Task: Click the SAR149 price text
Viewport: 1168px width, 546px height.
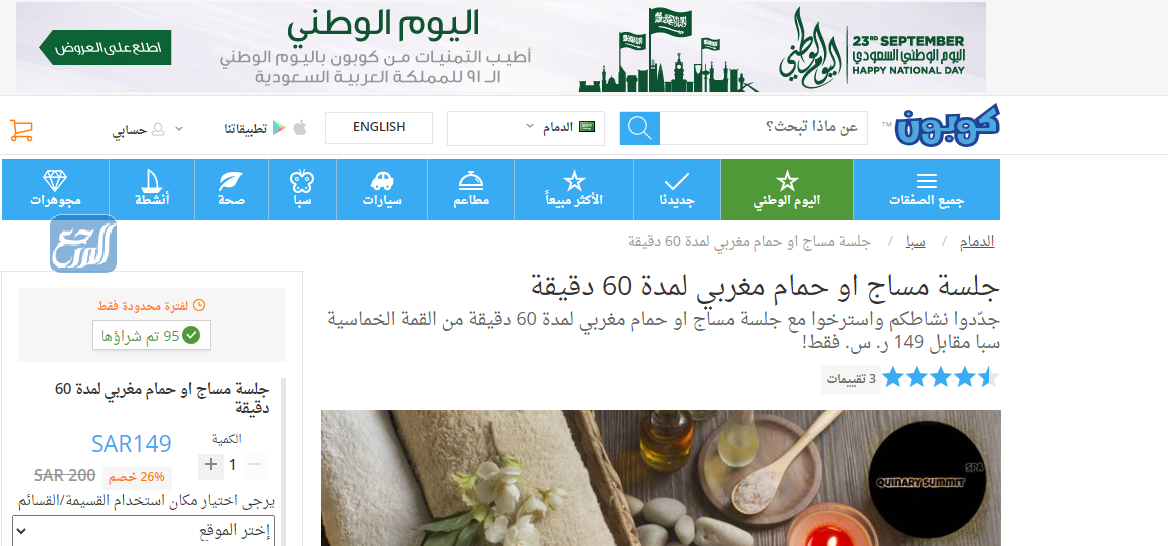Action: point(131,444)
